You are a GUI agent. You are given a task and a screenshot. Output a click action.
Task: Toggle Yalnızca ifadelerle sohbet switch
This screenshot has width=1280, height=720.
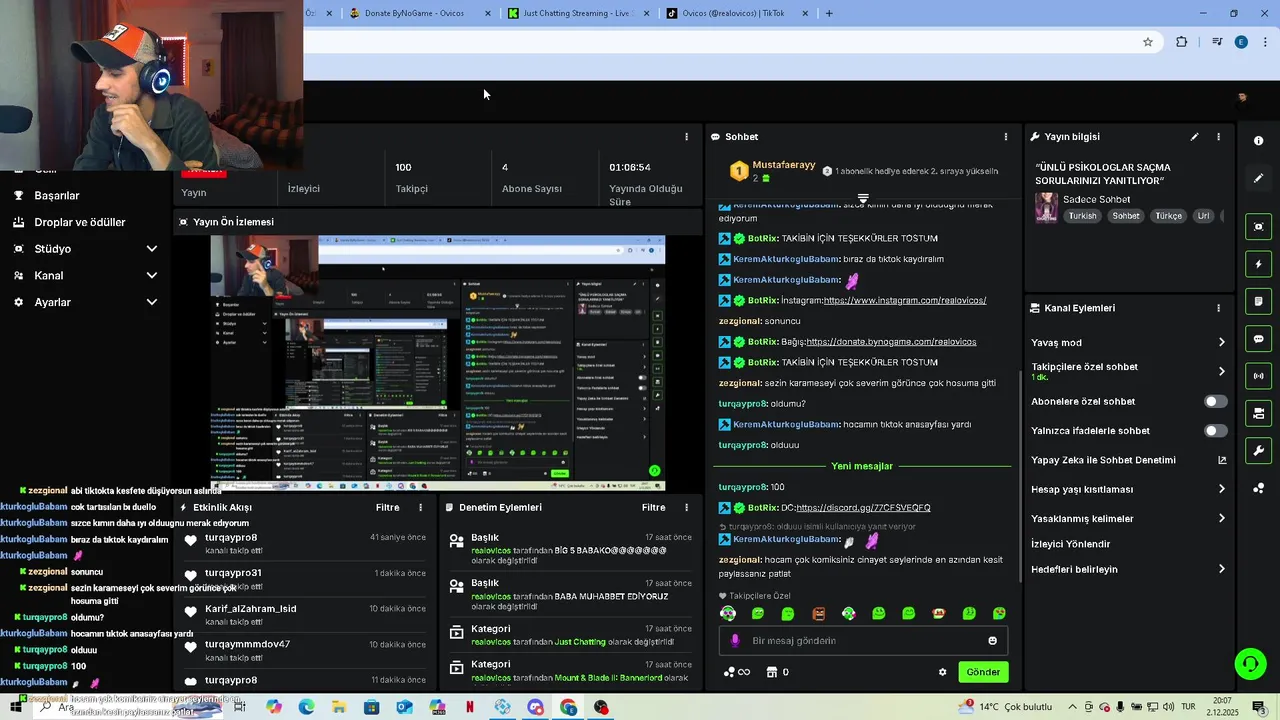tap(1215, 431)
